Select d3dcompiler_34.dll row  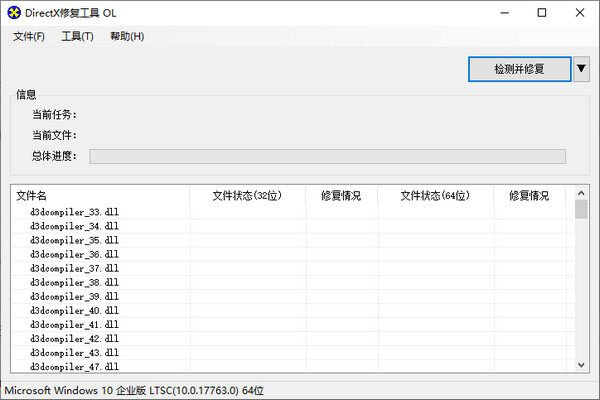point(293,226)
